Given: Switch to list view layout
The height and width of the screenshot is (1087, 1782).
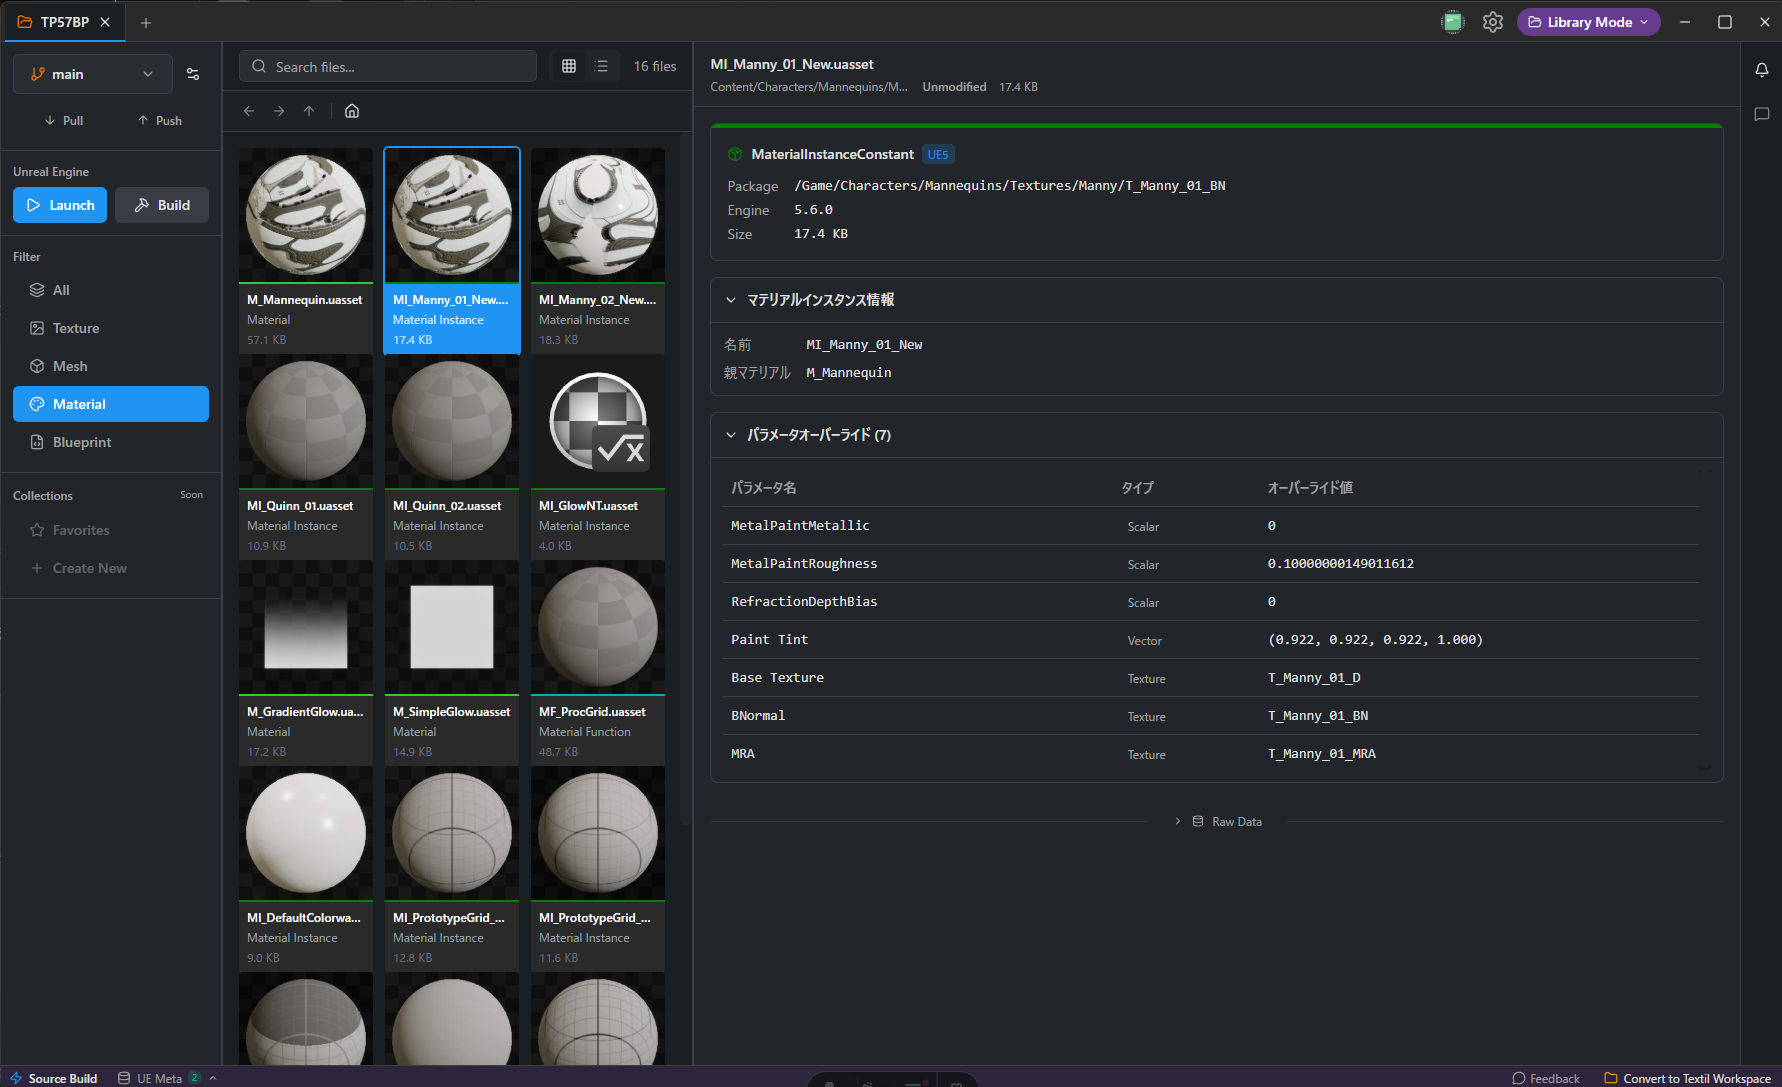Looking at the screenshot, I should [x=601, y=66].
